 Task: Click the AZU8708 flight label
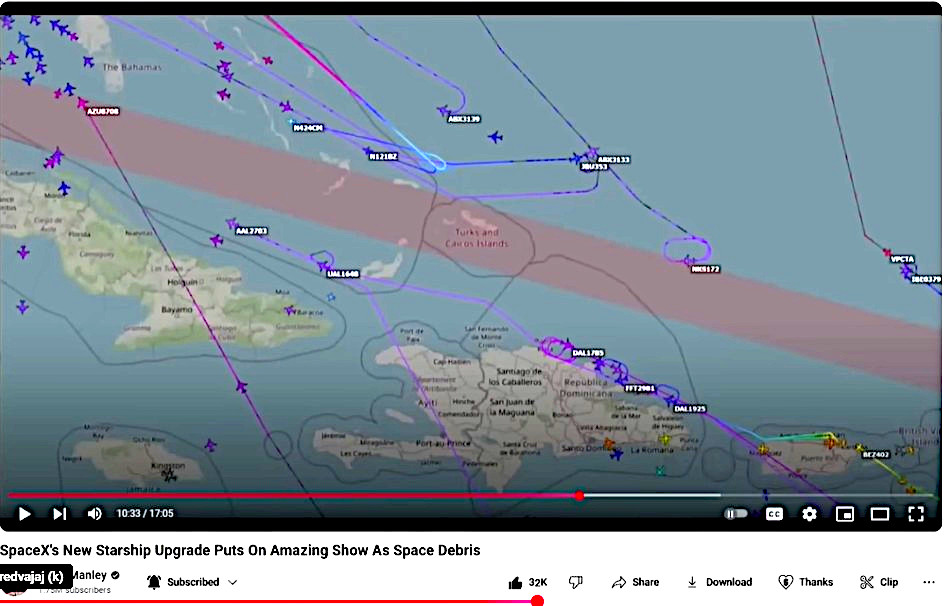tap(103, 111)
